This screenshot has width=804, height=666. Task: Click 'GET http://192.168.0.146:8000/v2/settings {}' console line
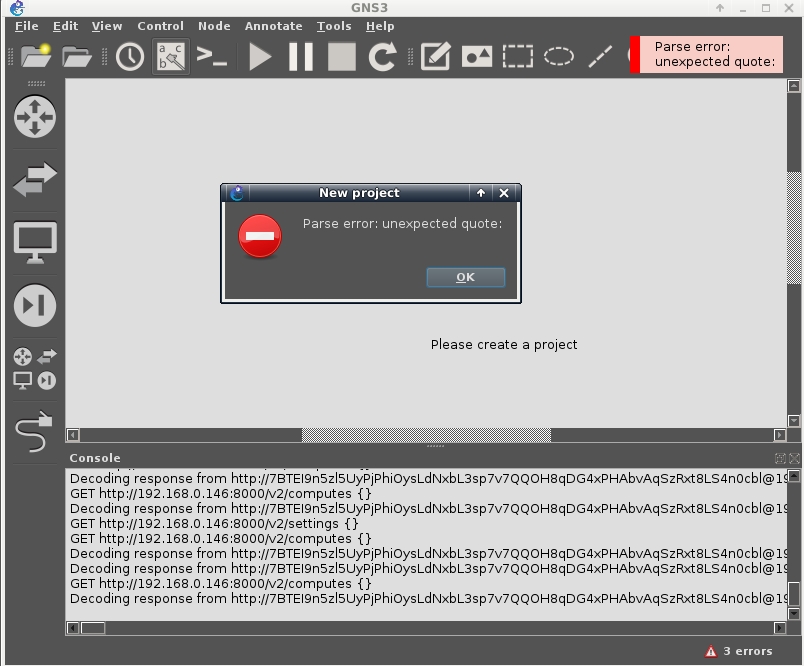(x=214, y=523)
